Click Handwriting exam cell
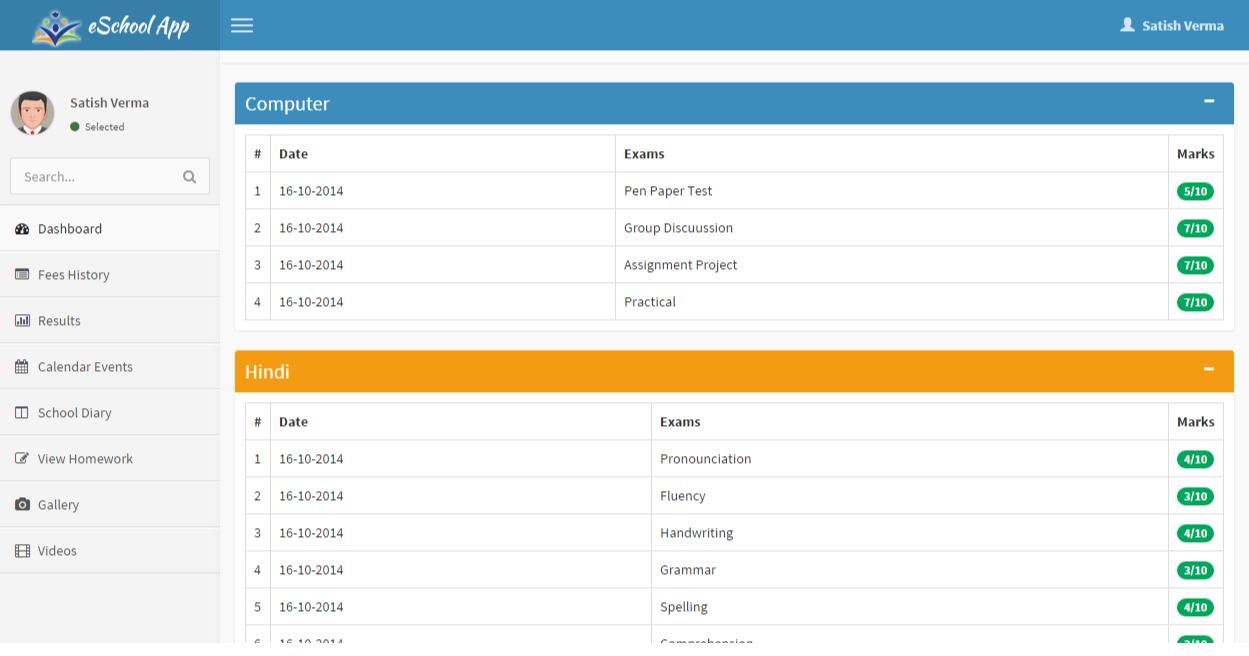1249x656 pixels. [909, 533]
